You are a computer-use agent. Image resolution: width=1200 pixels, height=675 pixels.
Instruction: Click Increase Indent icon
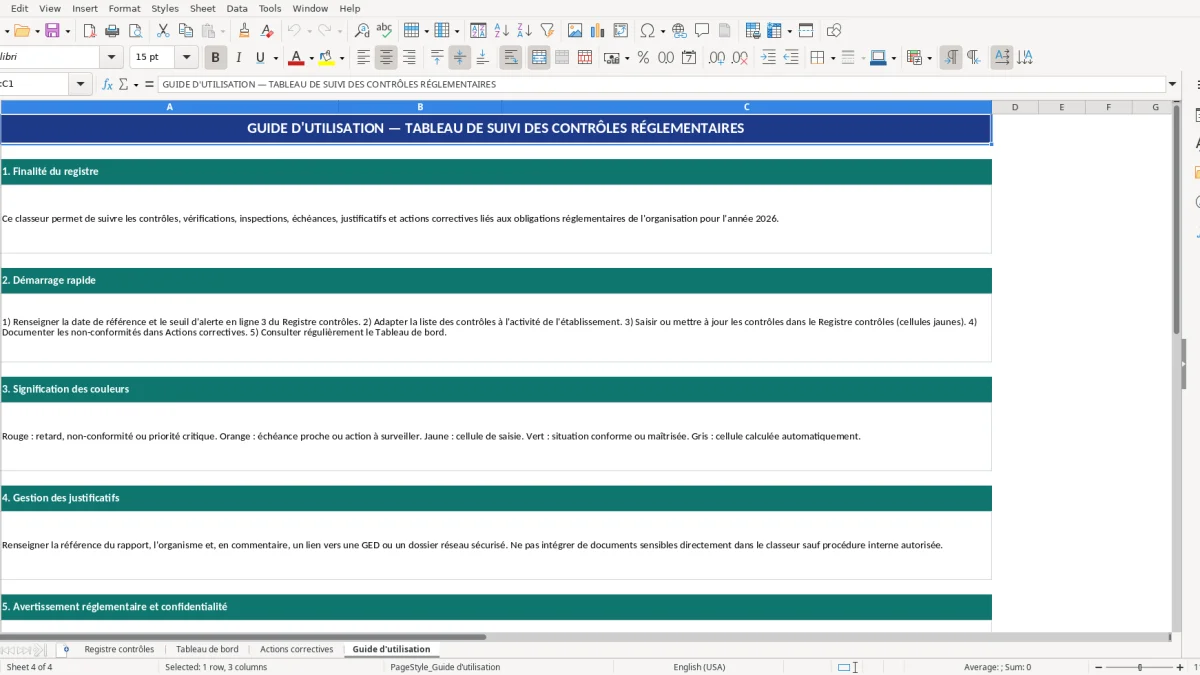pos(768,58)
